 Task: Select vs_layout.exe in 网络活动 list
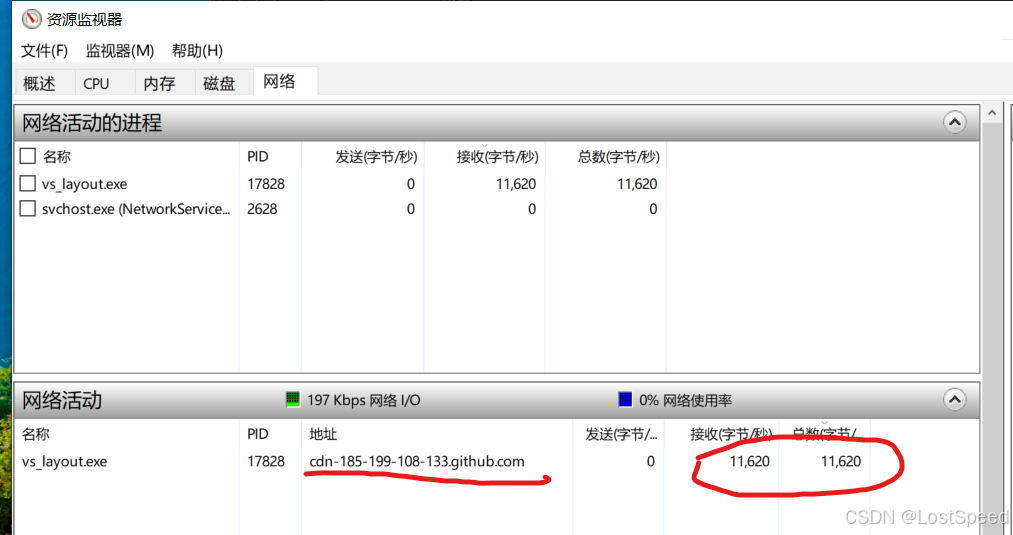click(65, 461)
